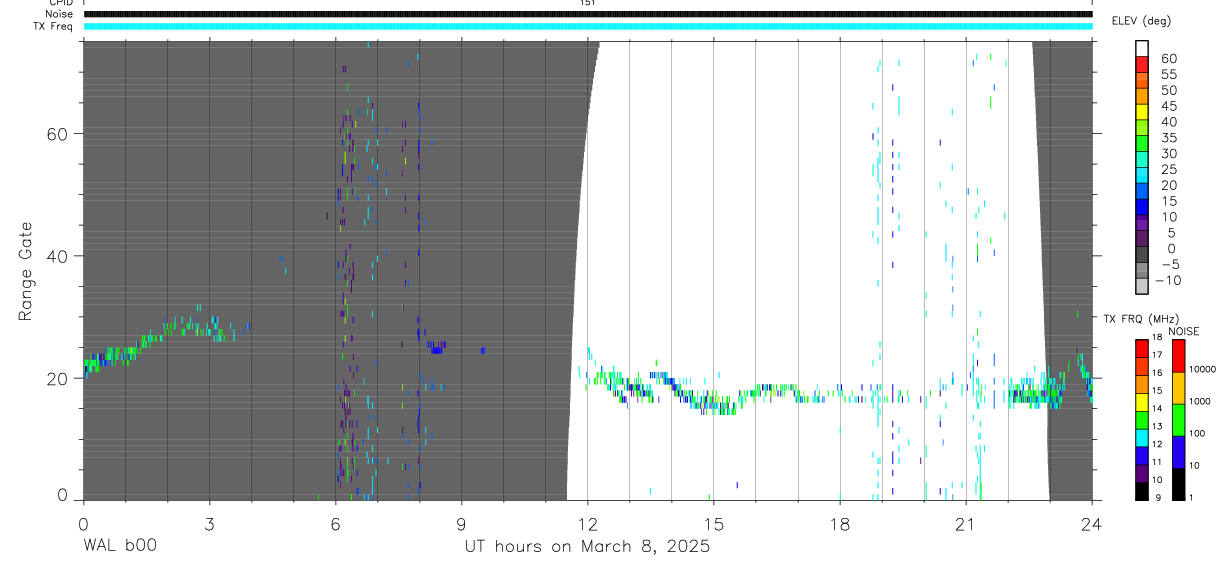Click the 'Noise' row label at top left

point(60,14)
